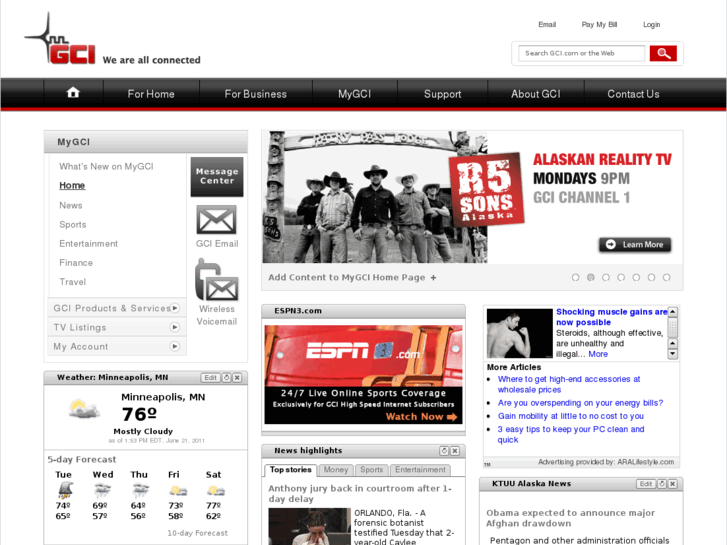Switch to the Entertainment news tab

pyautogui.click(x=421, y=470)
